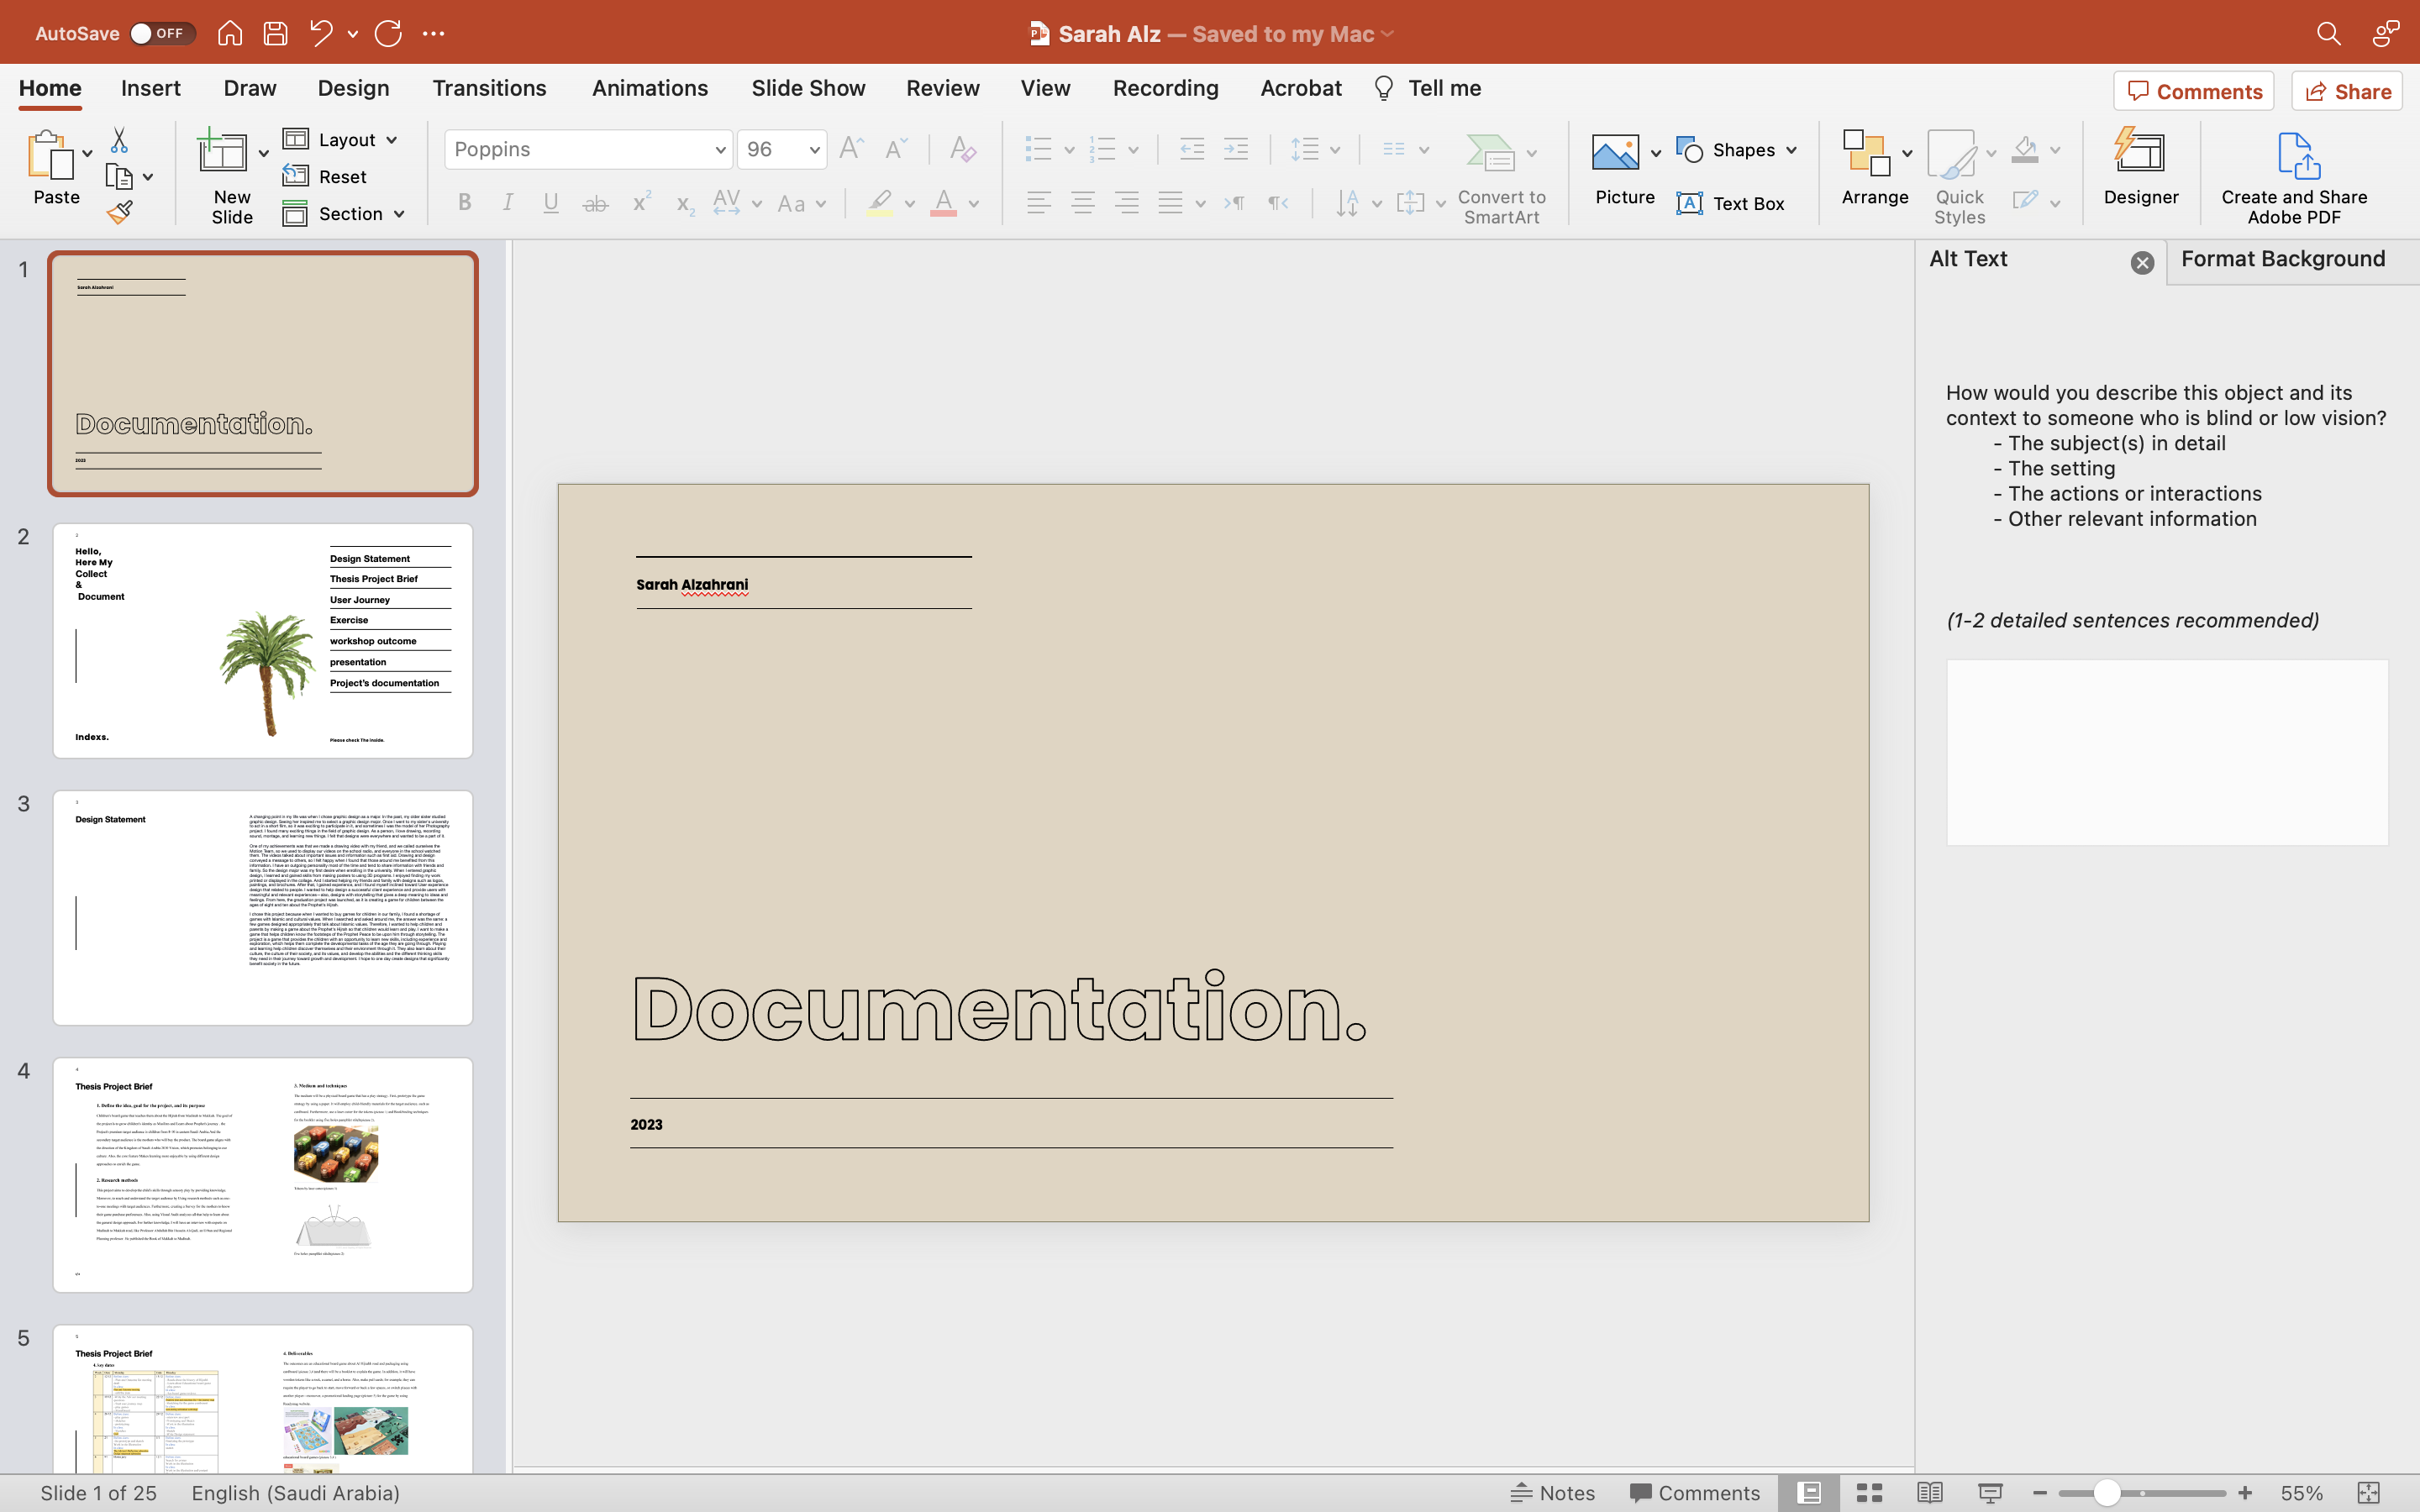This screenshot has height=1512, width=2420.
Task: Open the font size 96 dropdown
Action: tap(814, 150)
